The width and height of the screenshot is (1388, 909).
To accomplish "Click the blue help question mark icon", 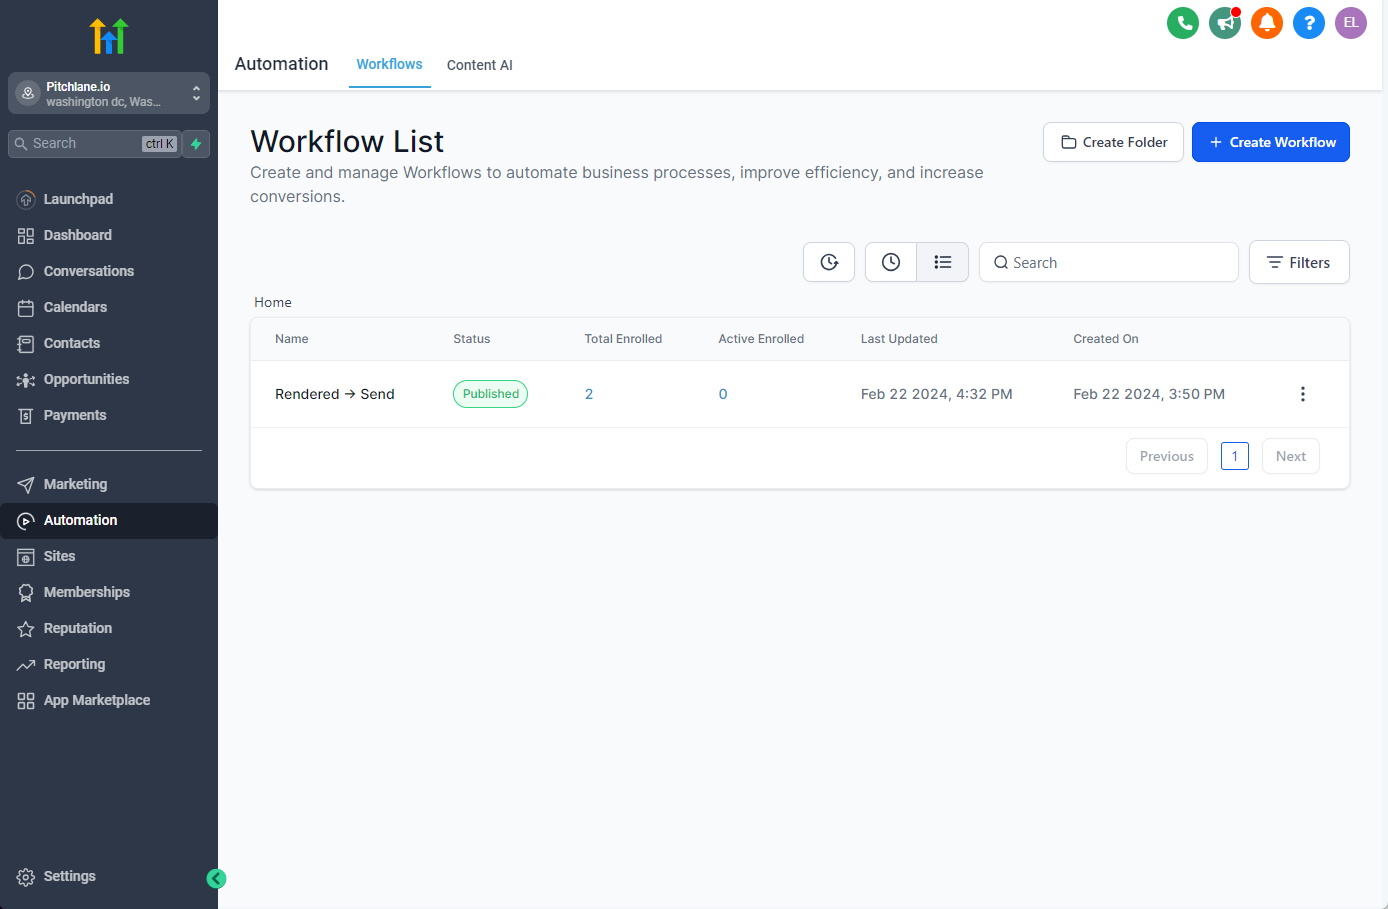I will pyautogui.click(x=1309, y=23).
